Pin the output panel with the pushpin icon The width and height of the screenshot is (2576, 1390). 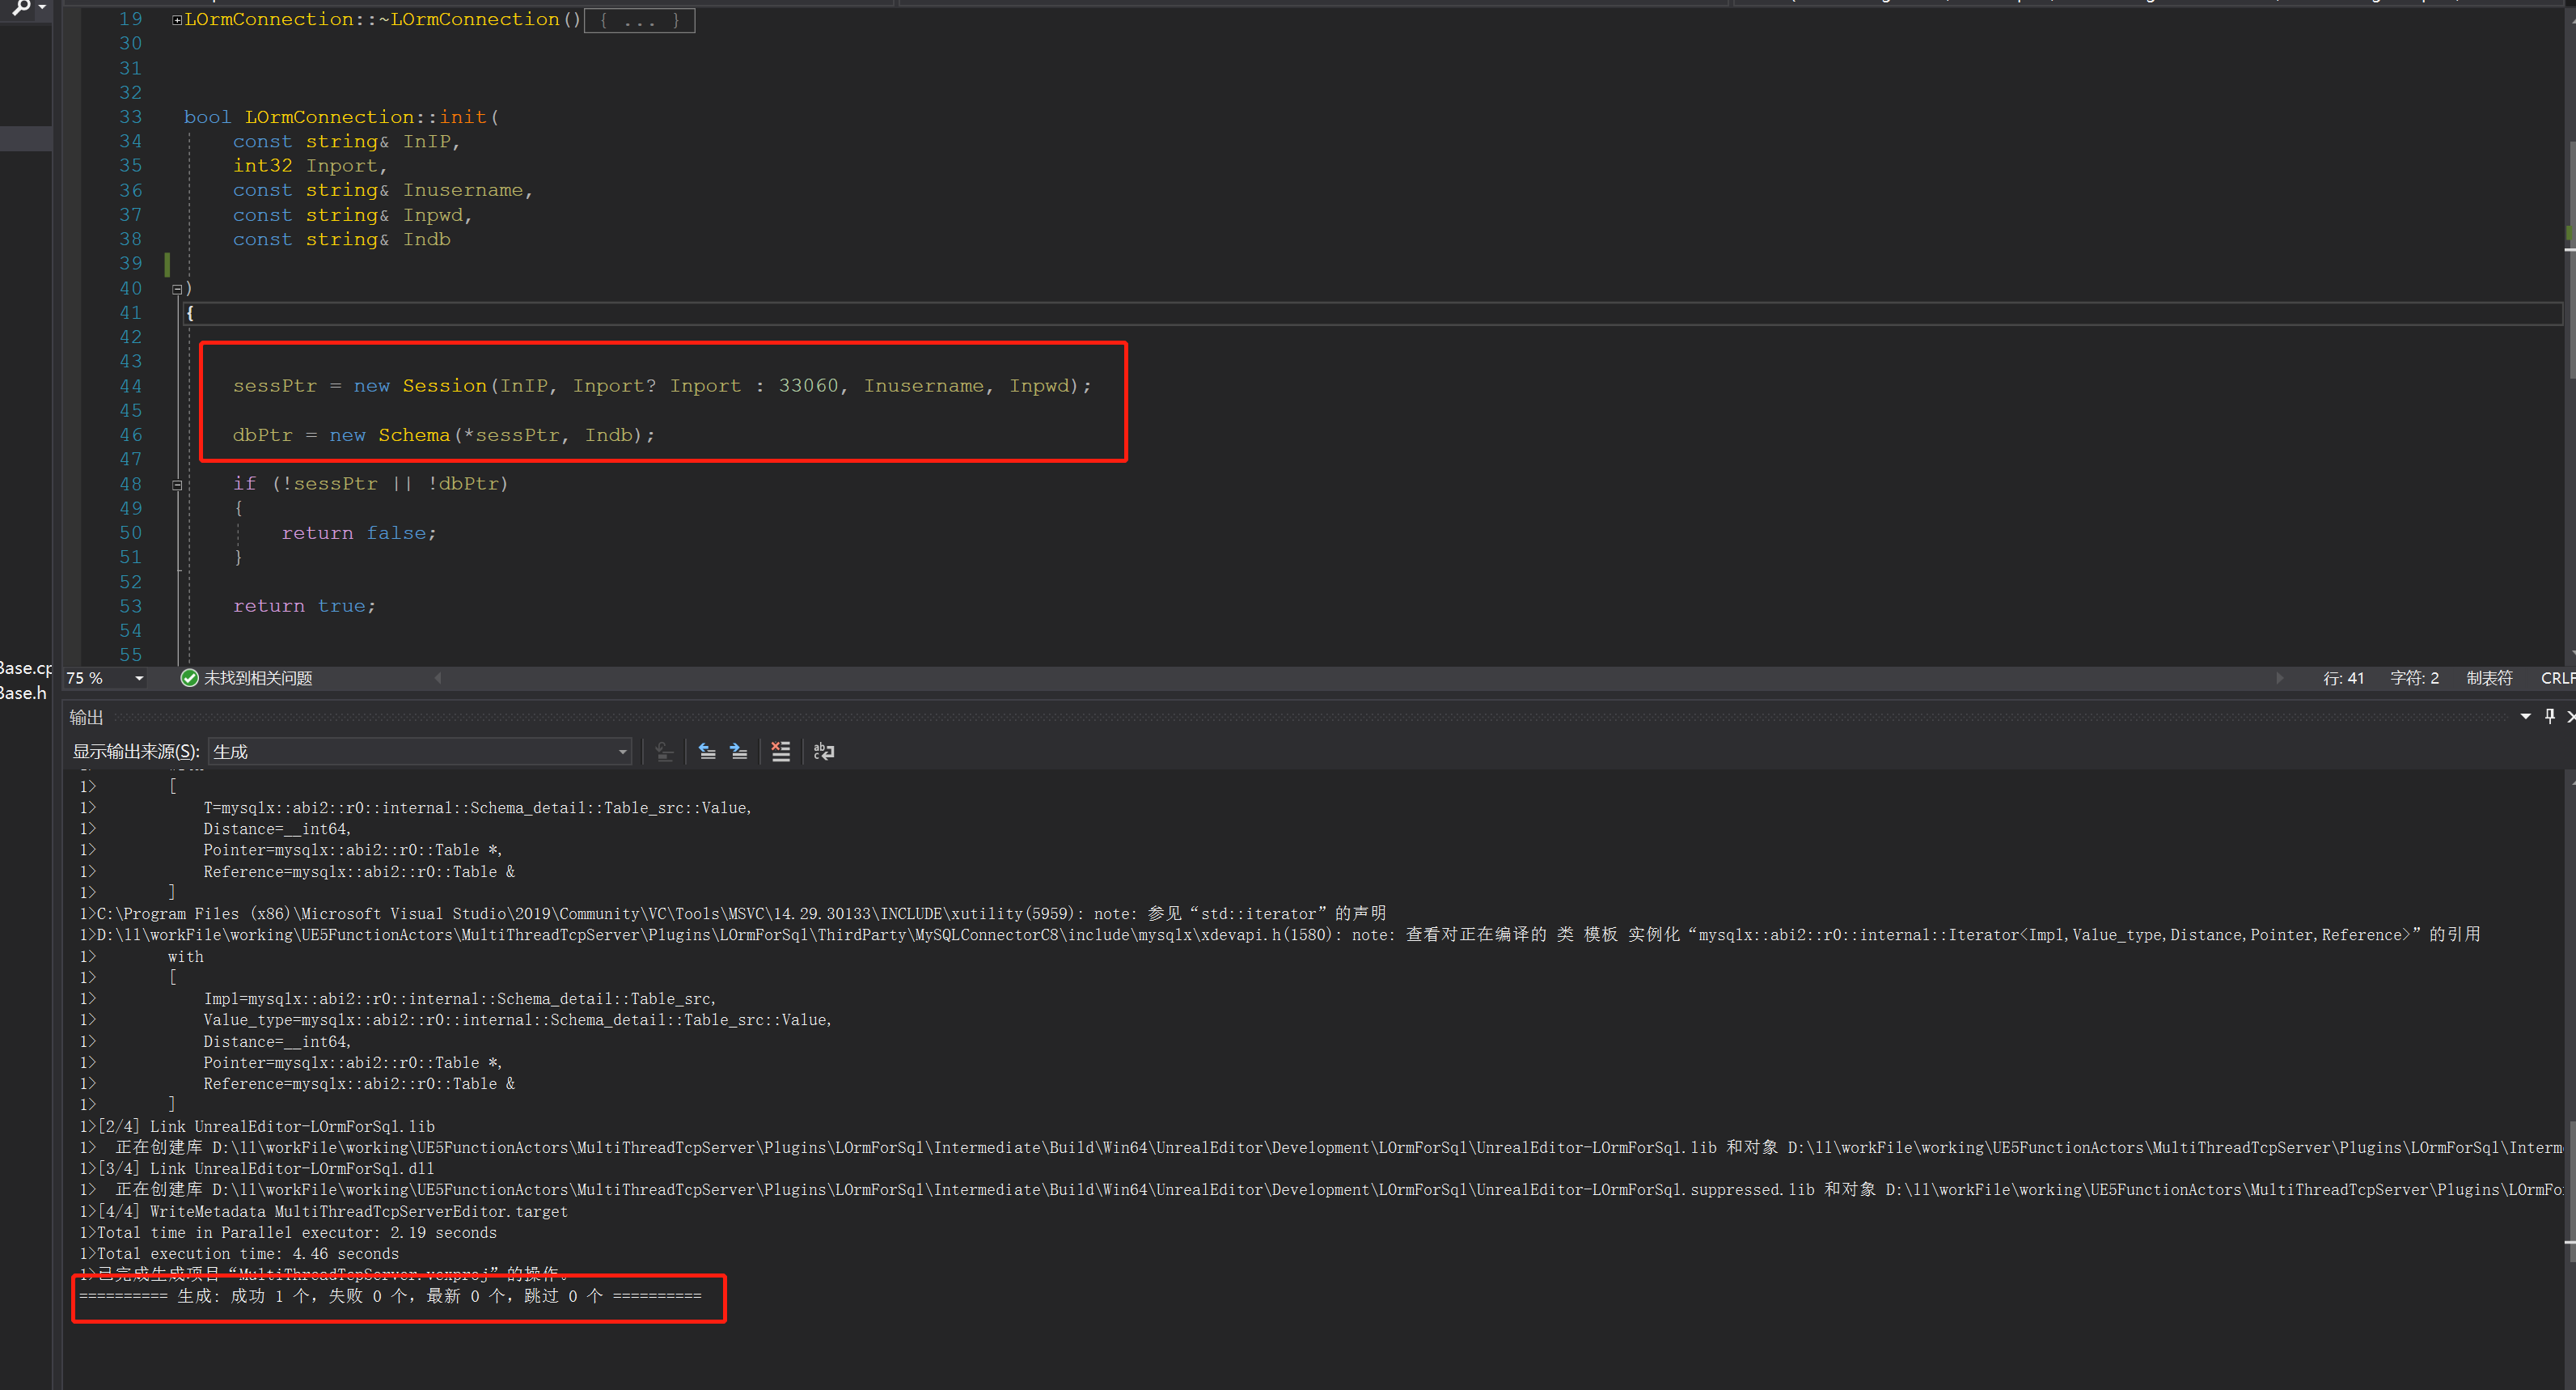(x=2549, y=716)
